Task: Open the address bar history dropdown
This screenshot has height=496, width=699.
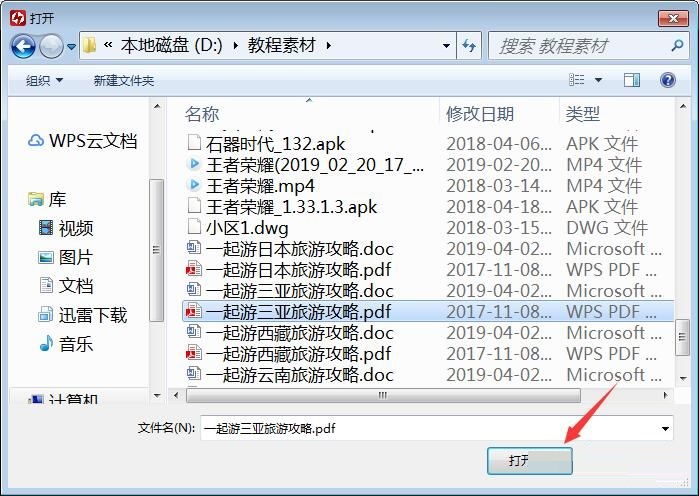Action: pos(446,45)
